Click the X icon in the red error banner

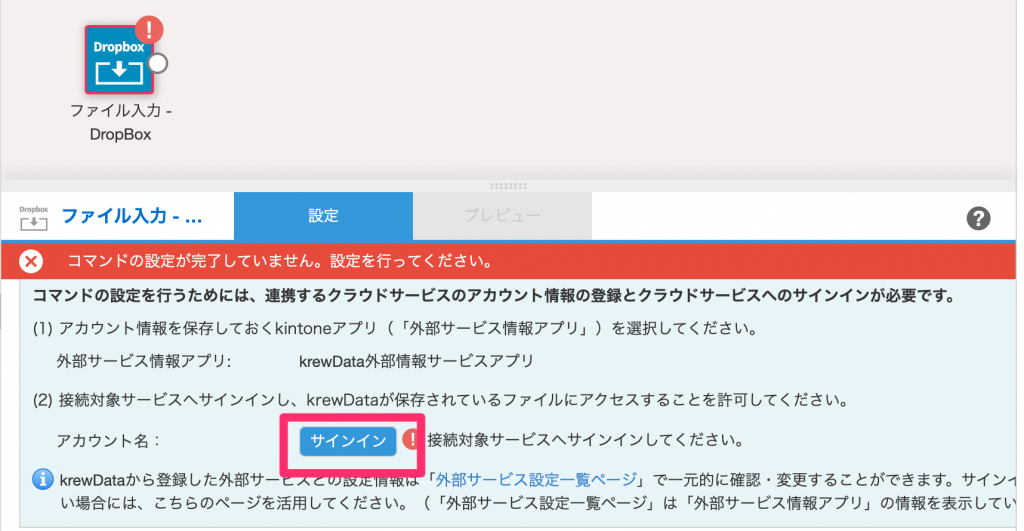(31, 261)
